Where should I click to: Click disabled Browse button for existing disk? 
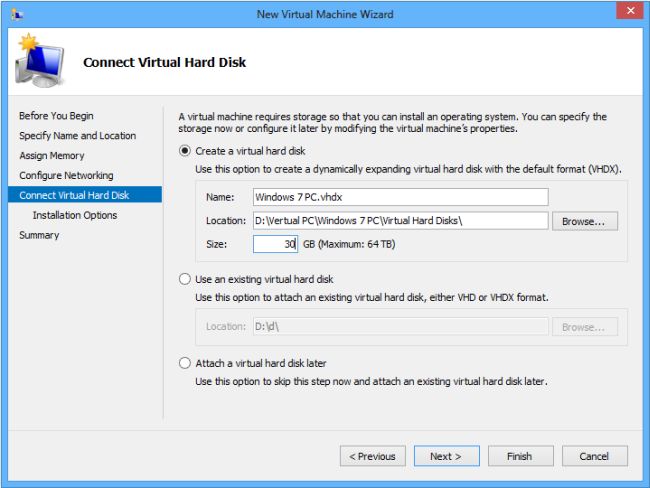(585, 327)
